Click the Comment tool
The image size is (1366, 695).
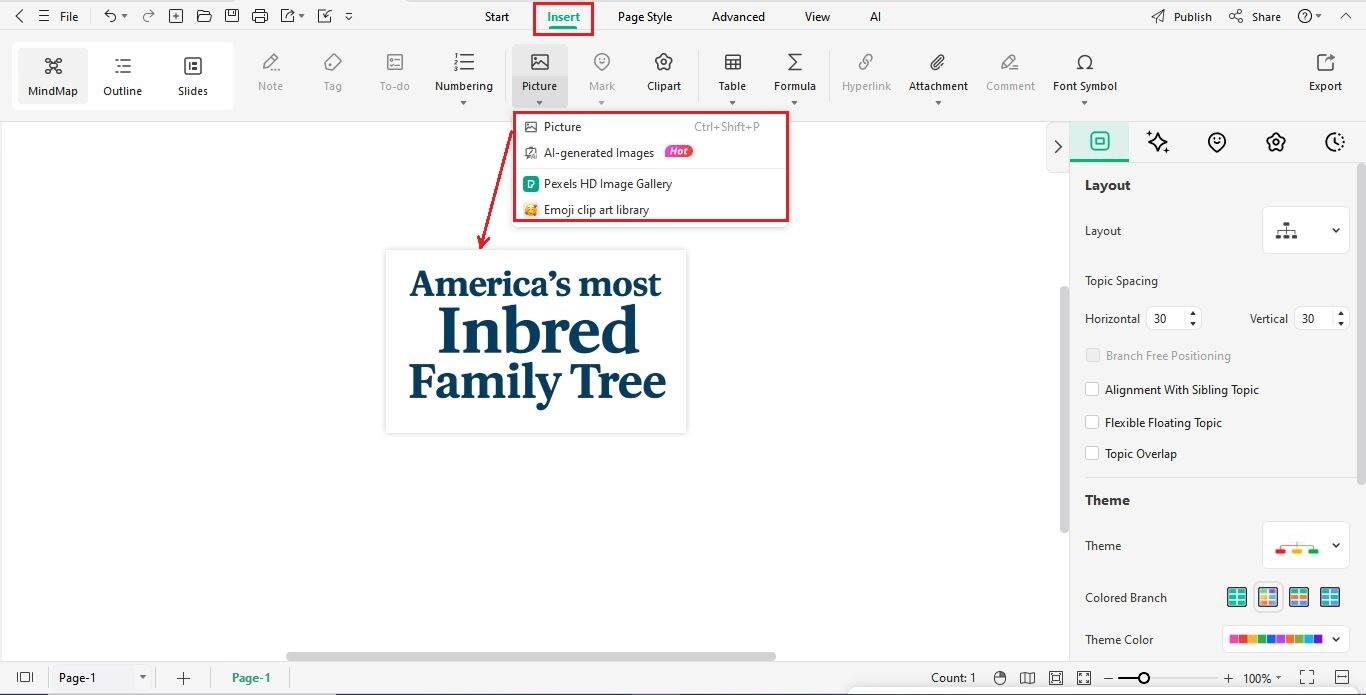click(1010, 73)
